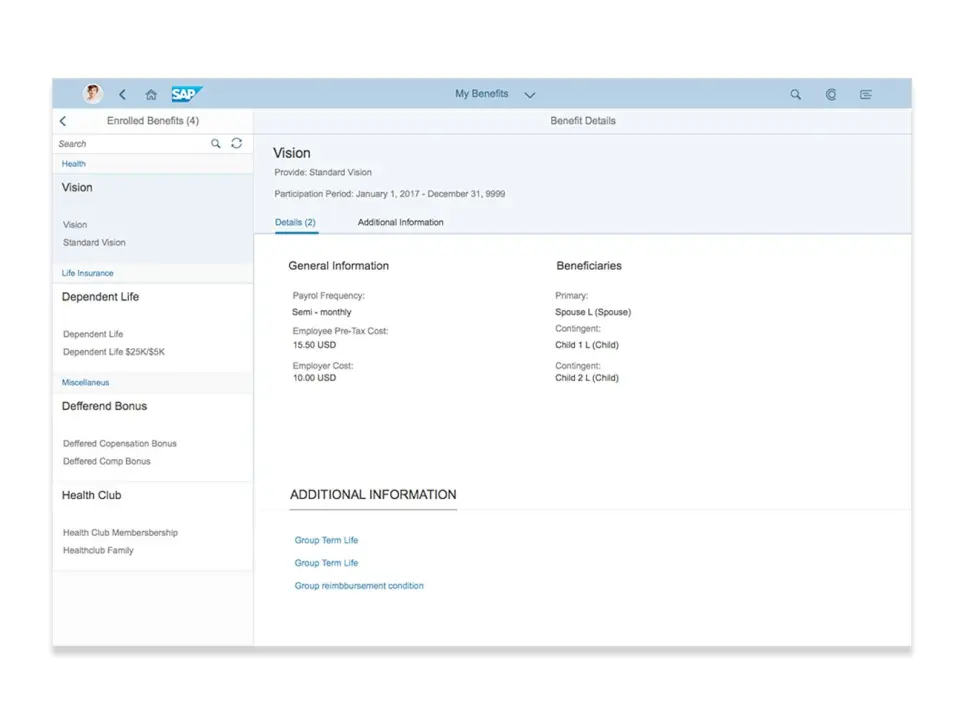Click the Benefit Details header text

point(583,121)
